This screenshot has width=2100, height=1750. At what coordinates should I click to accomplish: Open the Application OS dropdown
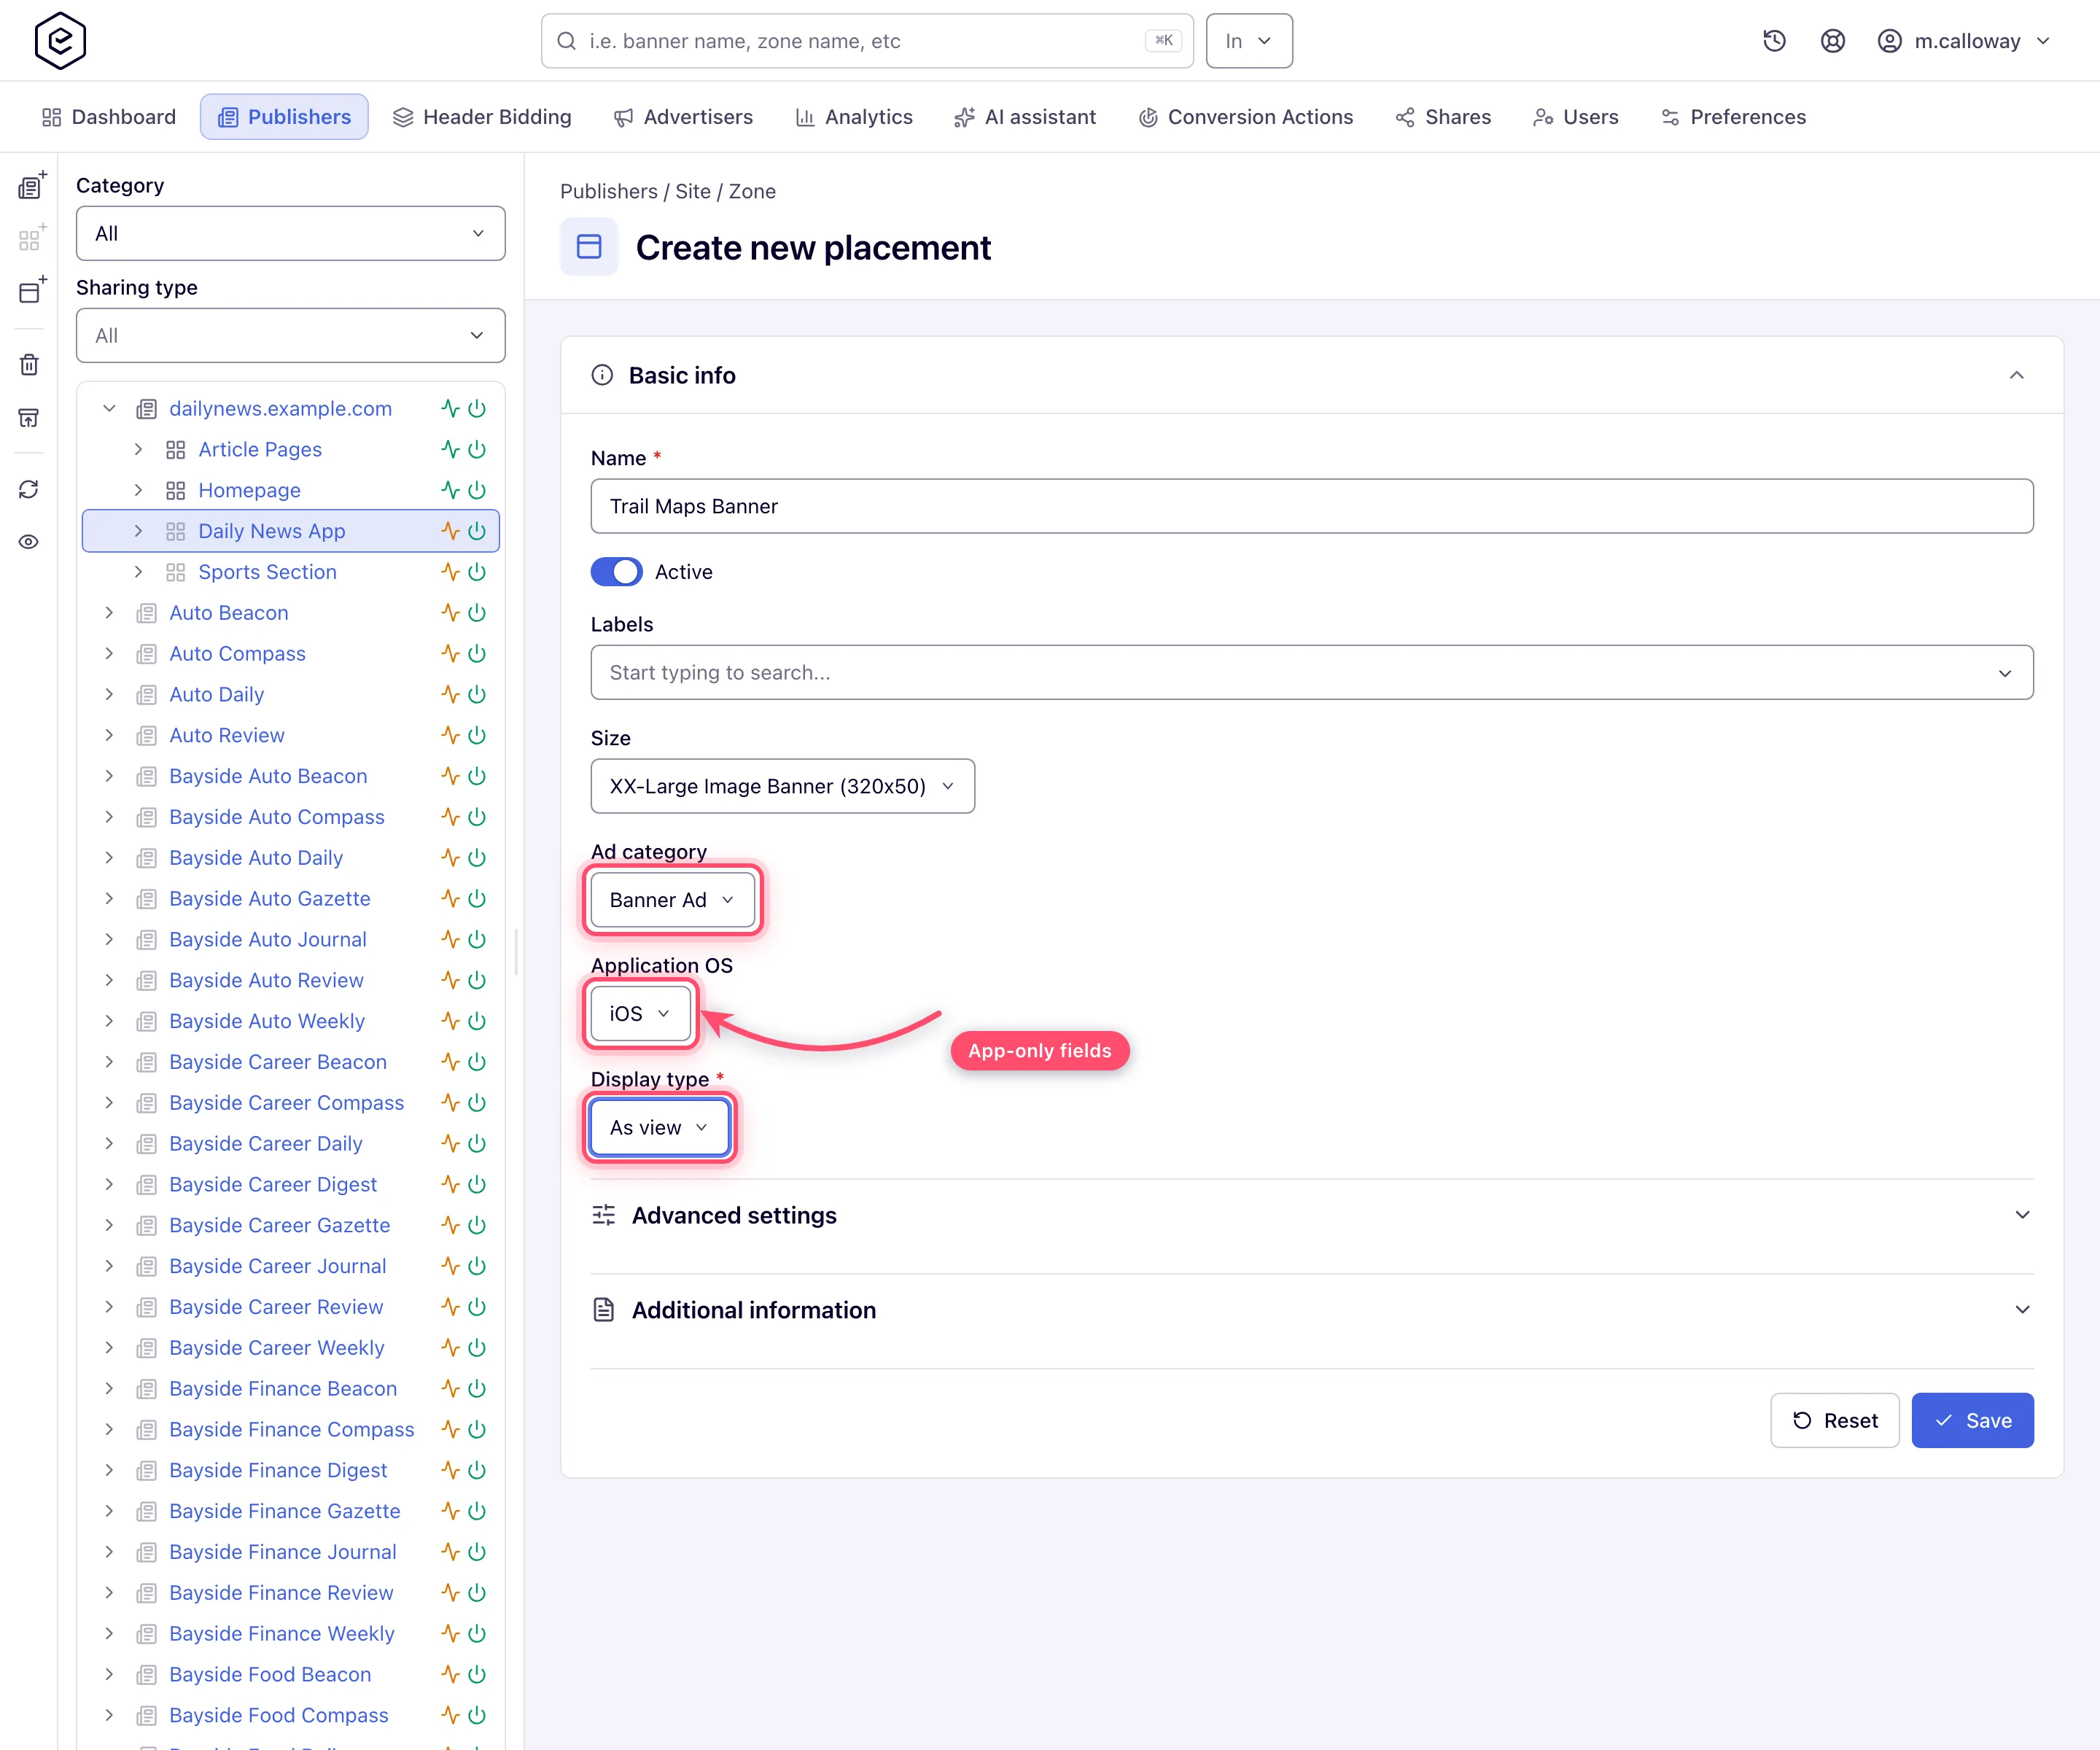pos(640,1013)
